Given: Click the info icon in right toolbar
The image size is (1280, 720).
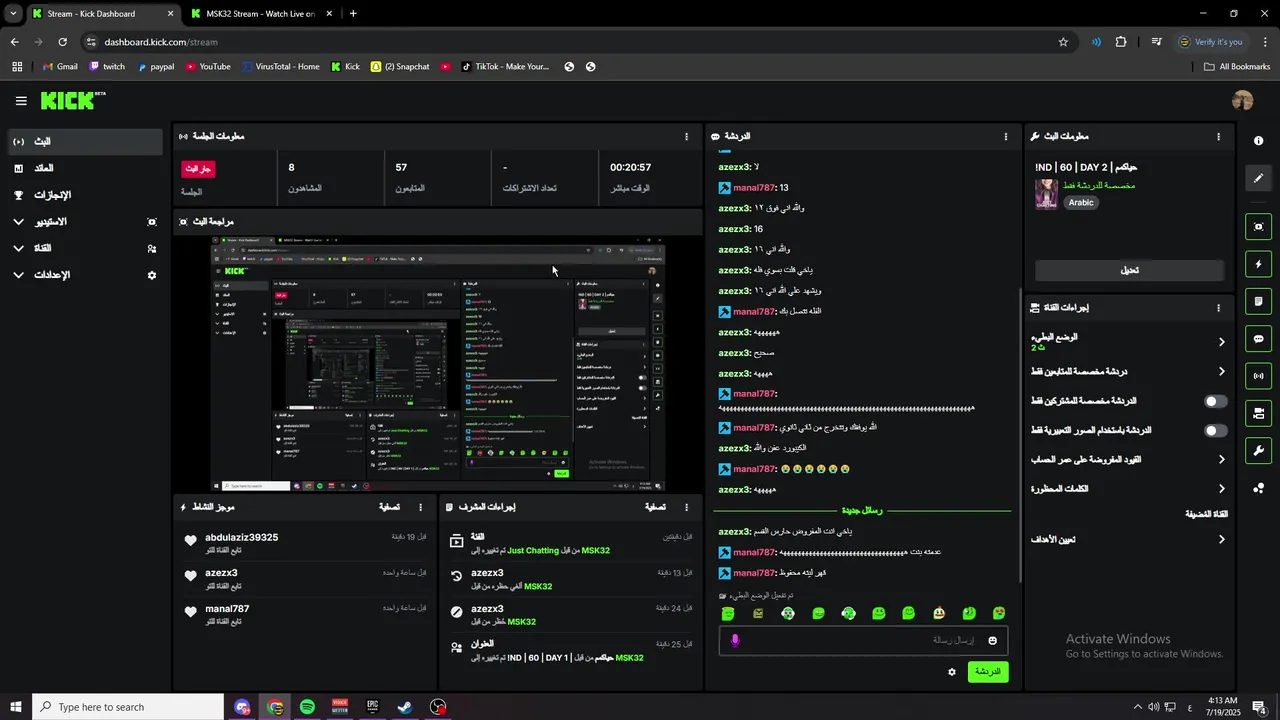Looking at the screenshot, I should coord(1258,141).
